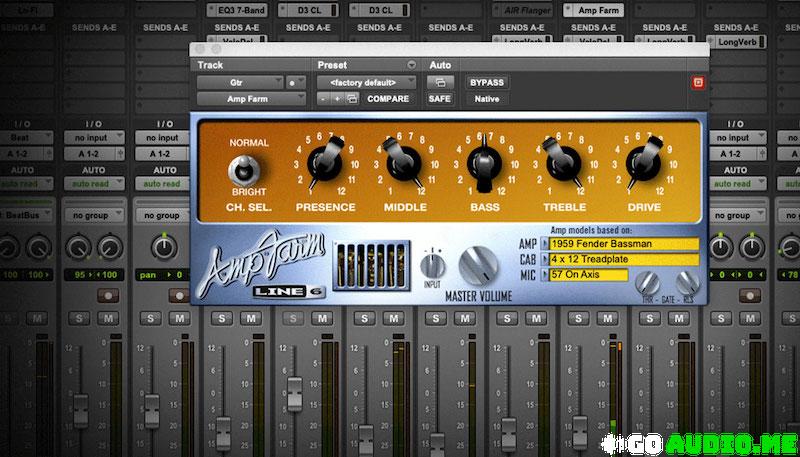Open plug-in settings select icon beside plus
This screenshot has width=800, height=457.
point(352,99)
